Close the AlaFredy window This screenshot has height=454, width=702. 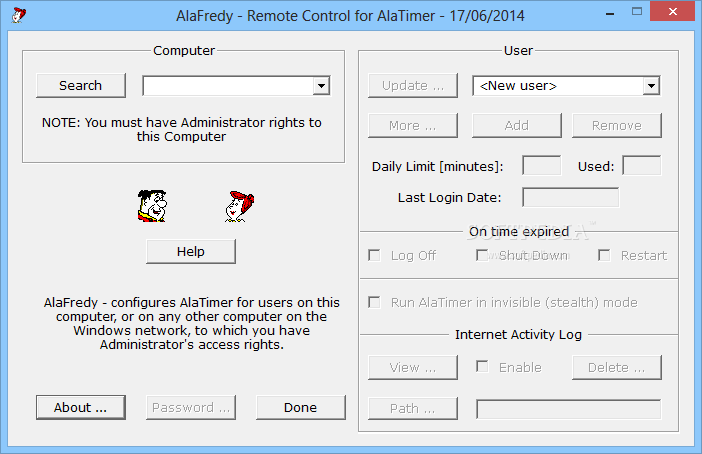[672, 12]
